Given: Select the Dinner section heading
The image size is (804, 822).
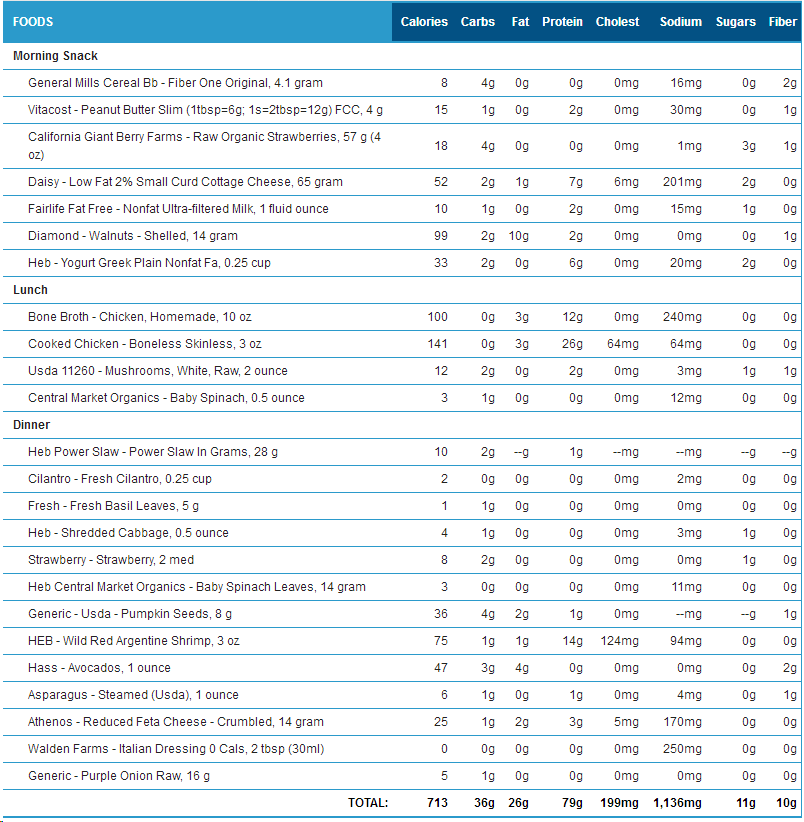Looking at the screenshot, I should coord(31,425).
